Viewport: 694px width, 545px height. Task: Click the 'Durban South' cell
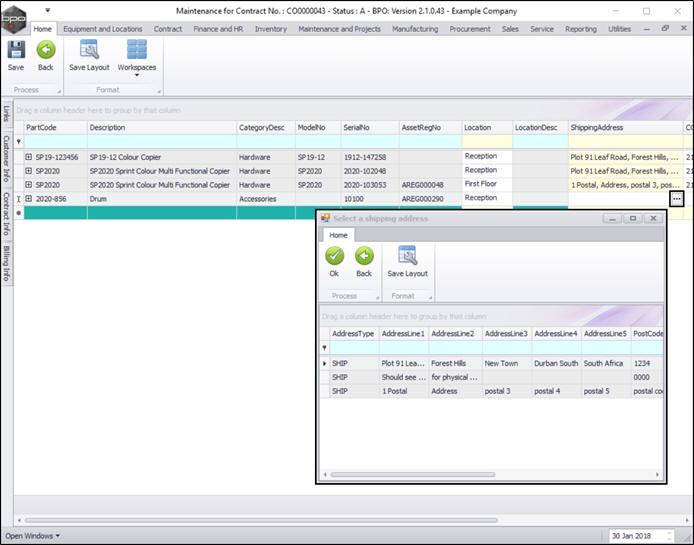point(556,363)
